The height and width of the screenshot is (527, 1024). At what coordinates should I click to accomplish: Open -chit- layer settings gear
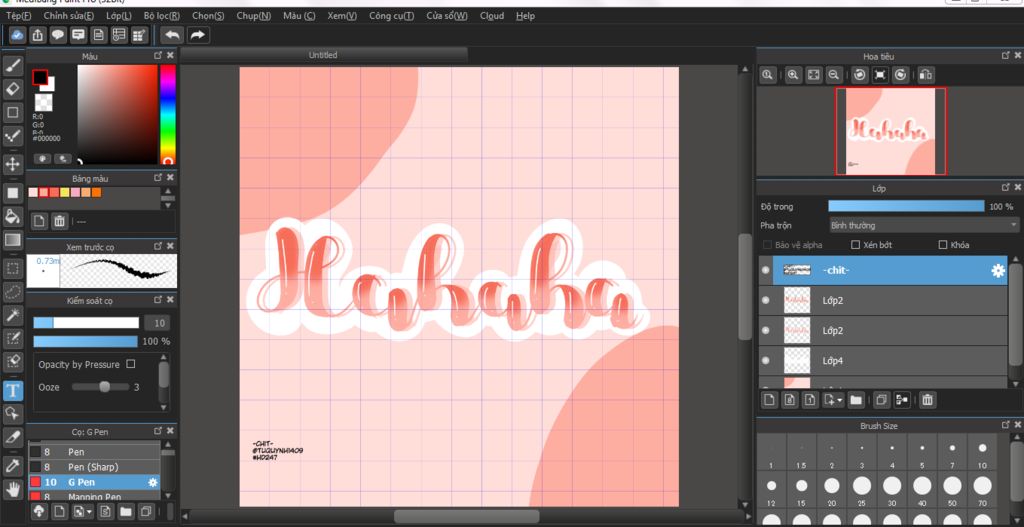[998, 270]
